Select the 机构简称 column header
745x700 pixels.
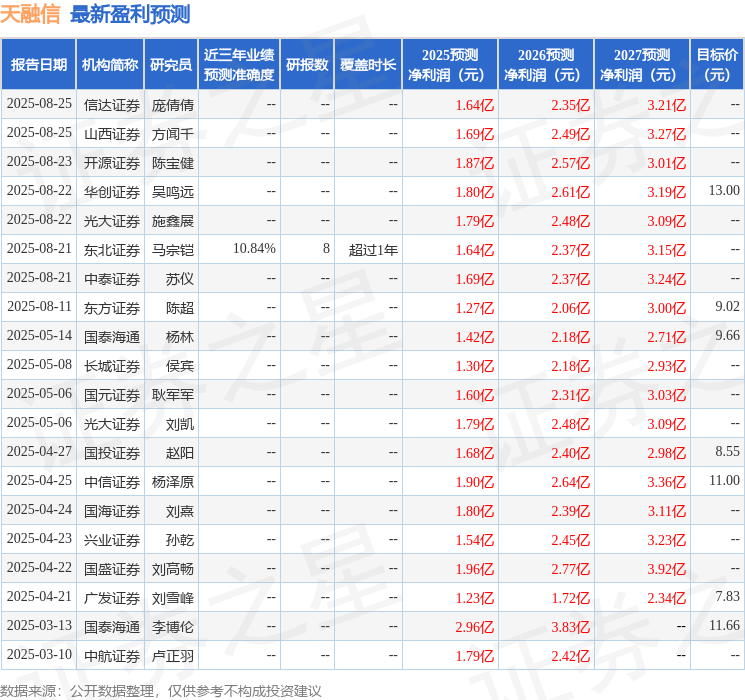point(110,65)
